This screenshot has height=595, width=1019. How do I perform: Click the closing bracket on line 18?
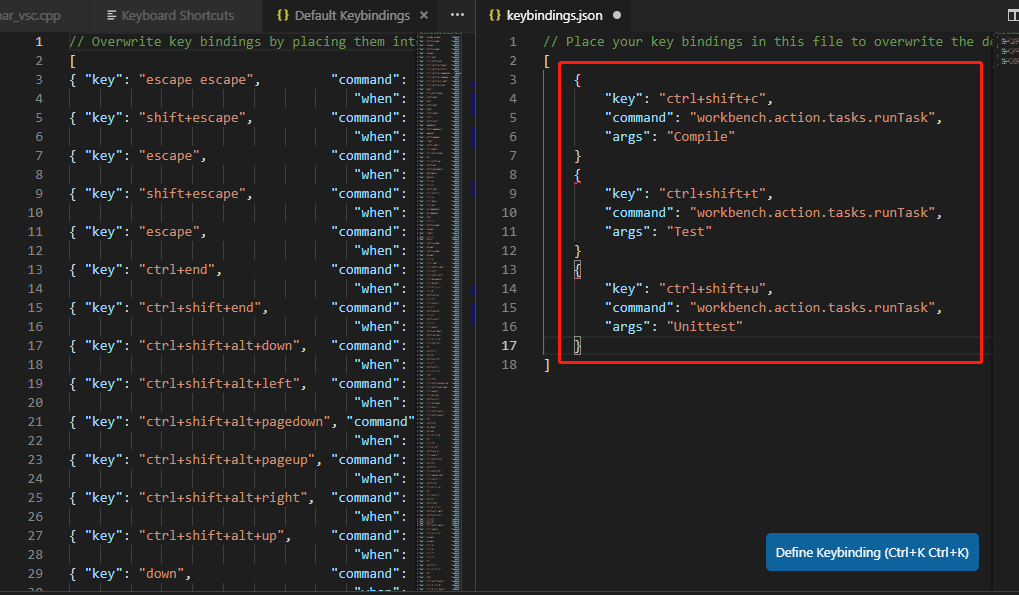pyautogui.click(x=547, y=365)
